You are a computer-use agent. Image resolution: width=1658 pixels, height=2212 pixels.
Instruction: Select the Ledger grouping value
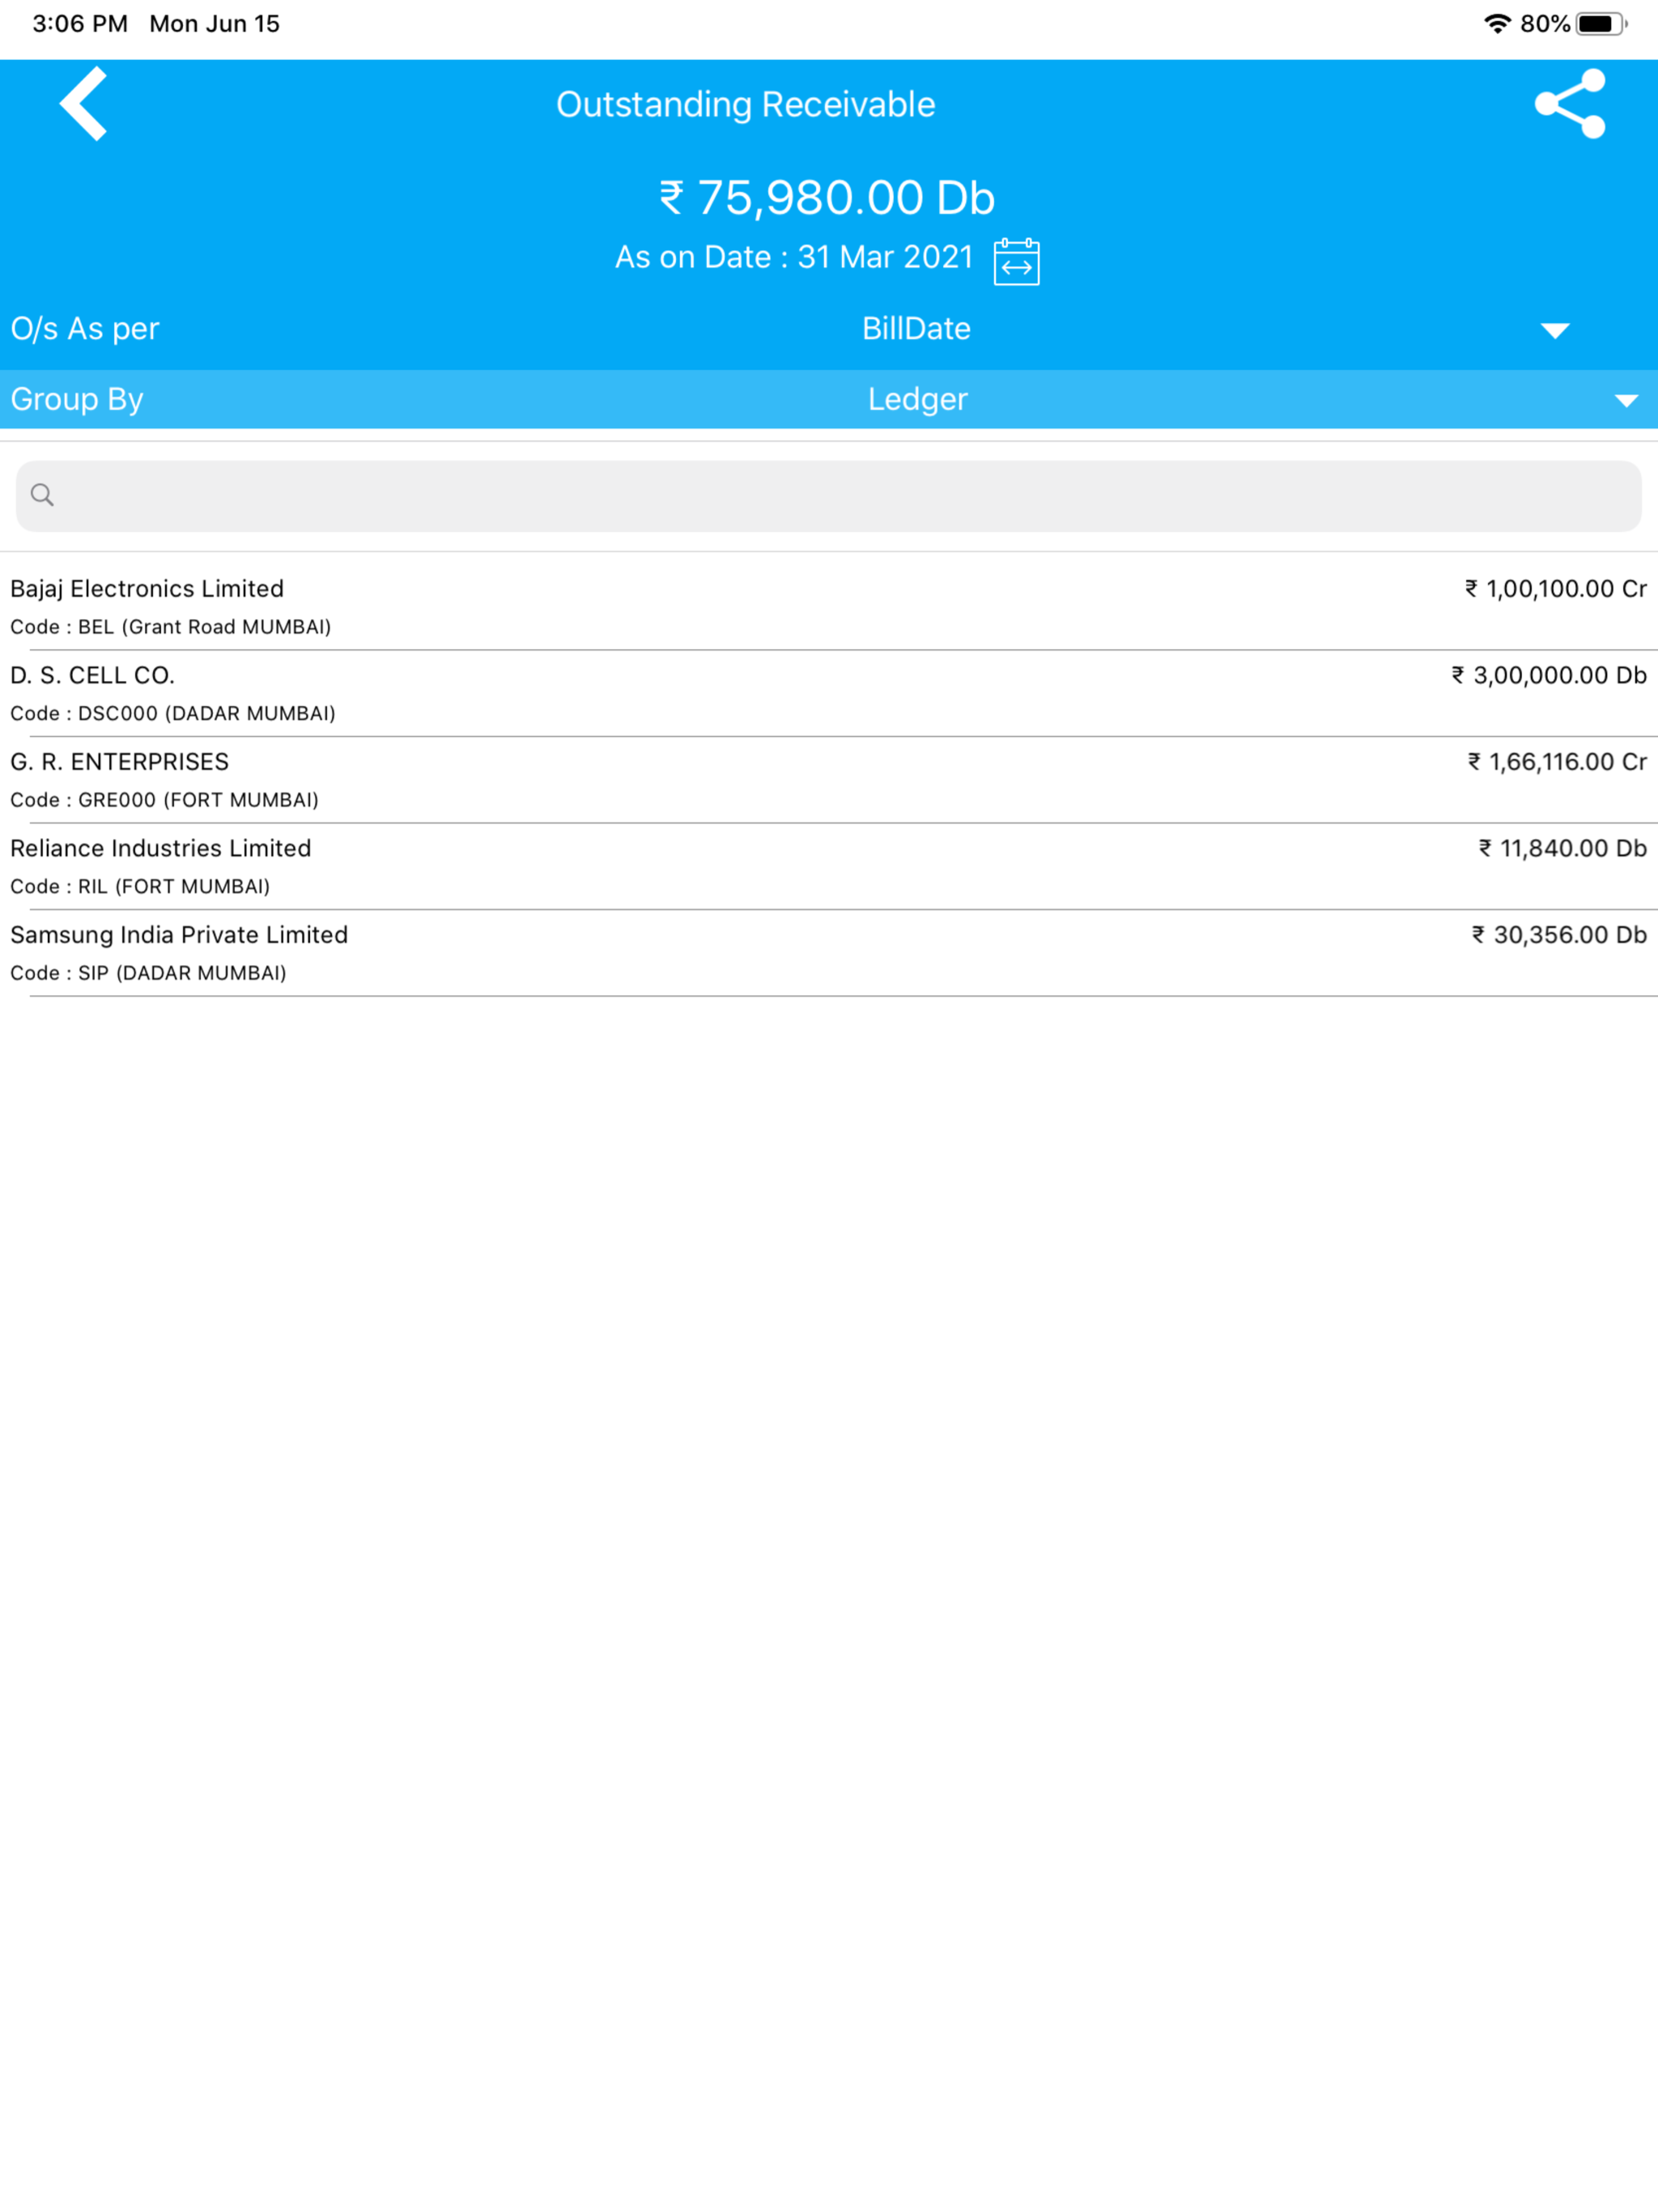tap(917, 400)
